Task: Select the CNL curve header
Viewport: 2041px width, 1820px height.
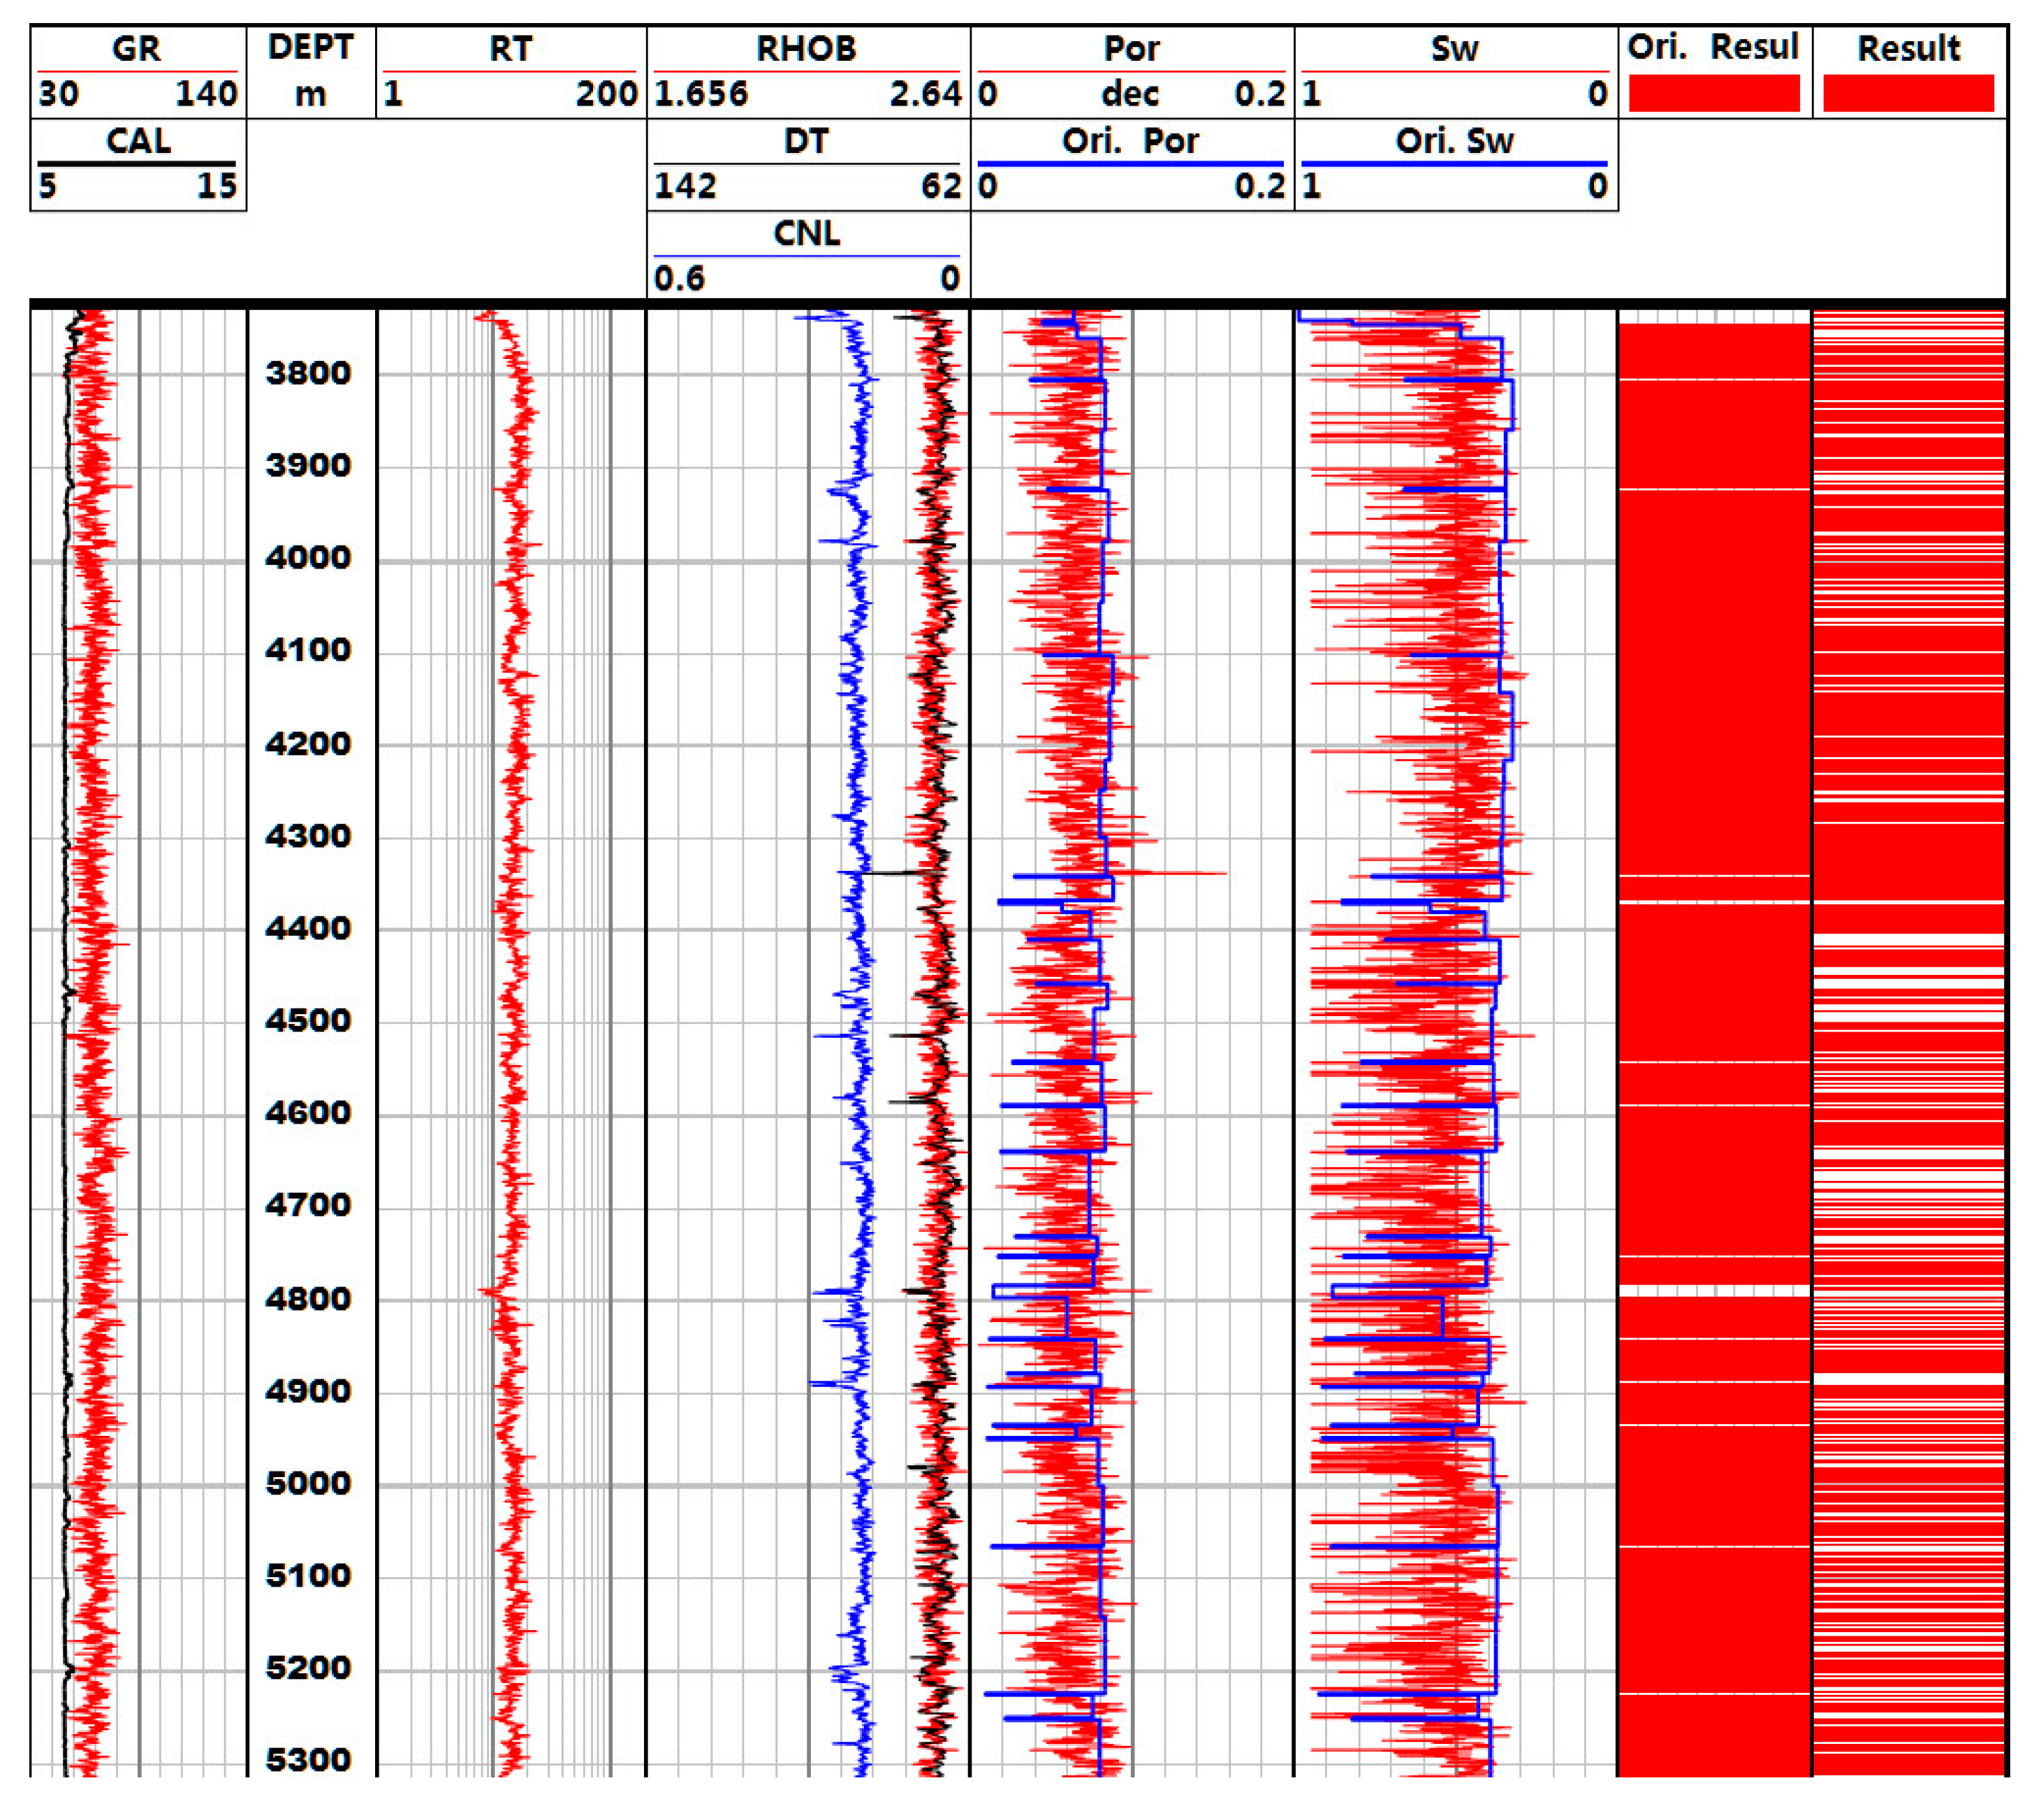Action: (806, 233)
